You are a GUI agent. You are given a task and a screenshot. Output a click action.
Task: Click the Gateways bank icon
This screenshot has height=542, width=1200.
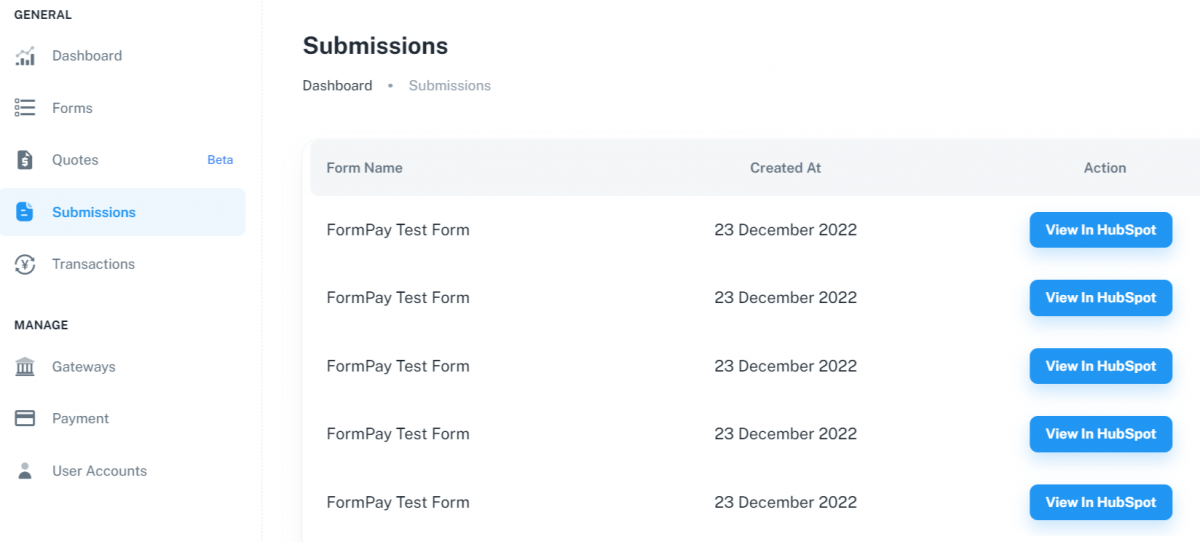pyautogui.click(x=25, y=367)
